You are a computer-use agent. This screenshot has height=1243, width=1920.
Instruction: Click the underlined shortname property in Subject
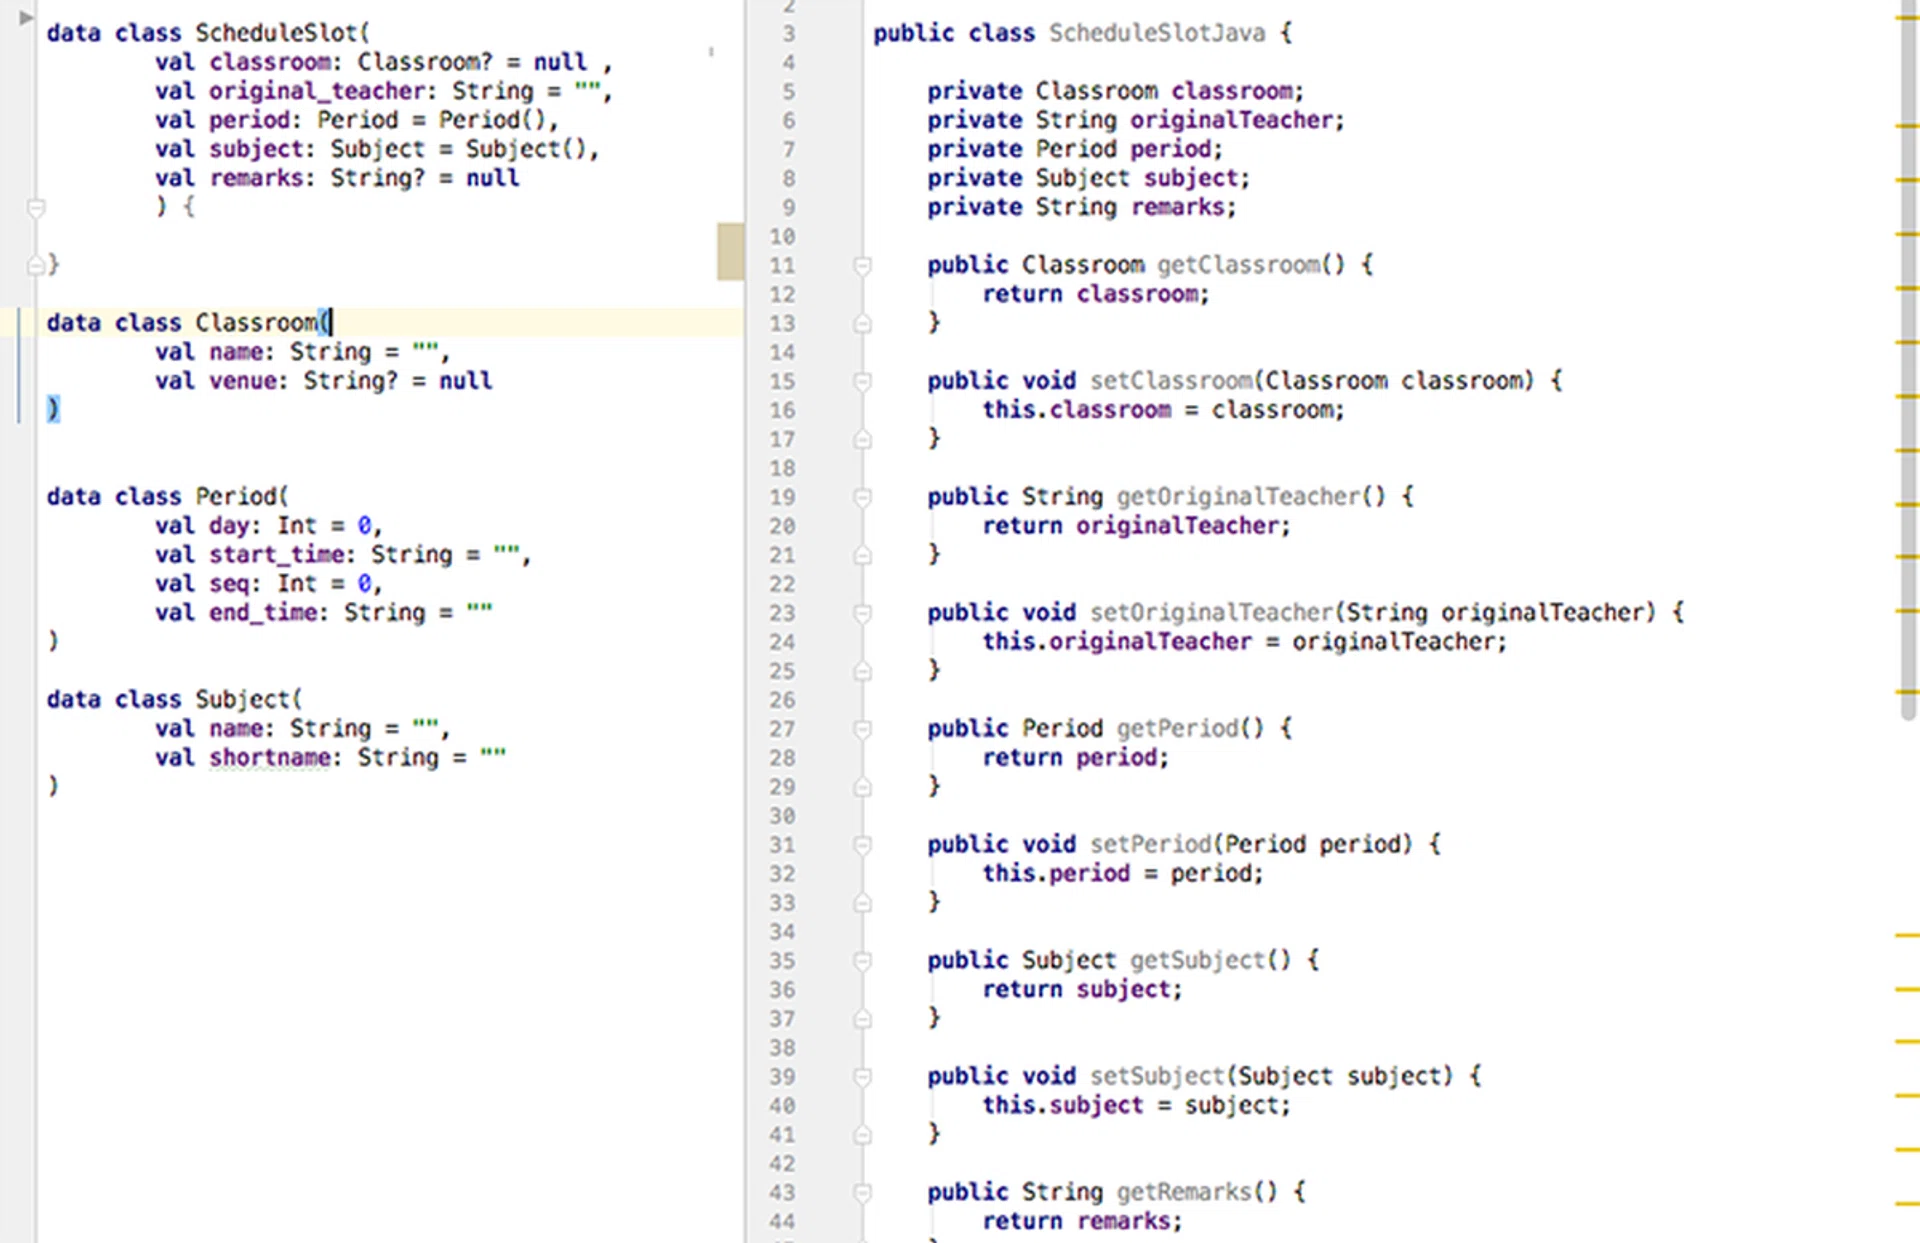[x=269, y=758]
